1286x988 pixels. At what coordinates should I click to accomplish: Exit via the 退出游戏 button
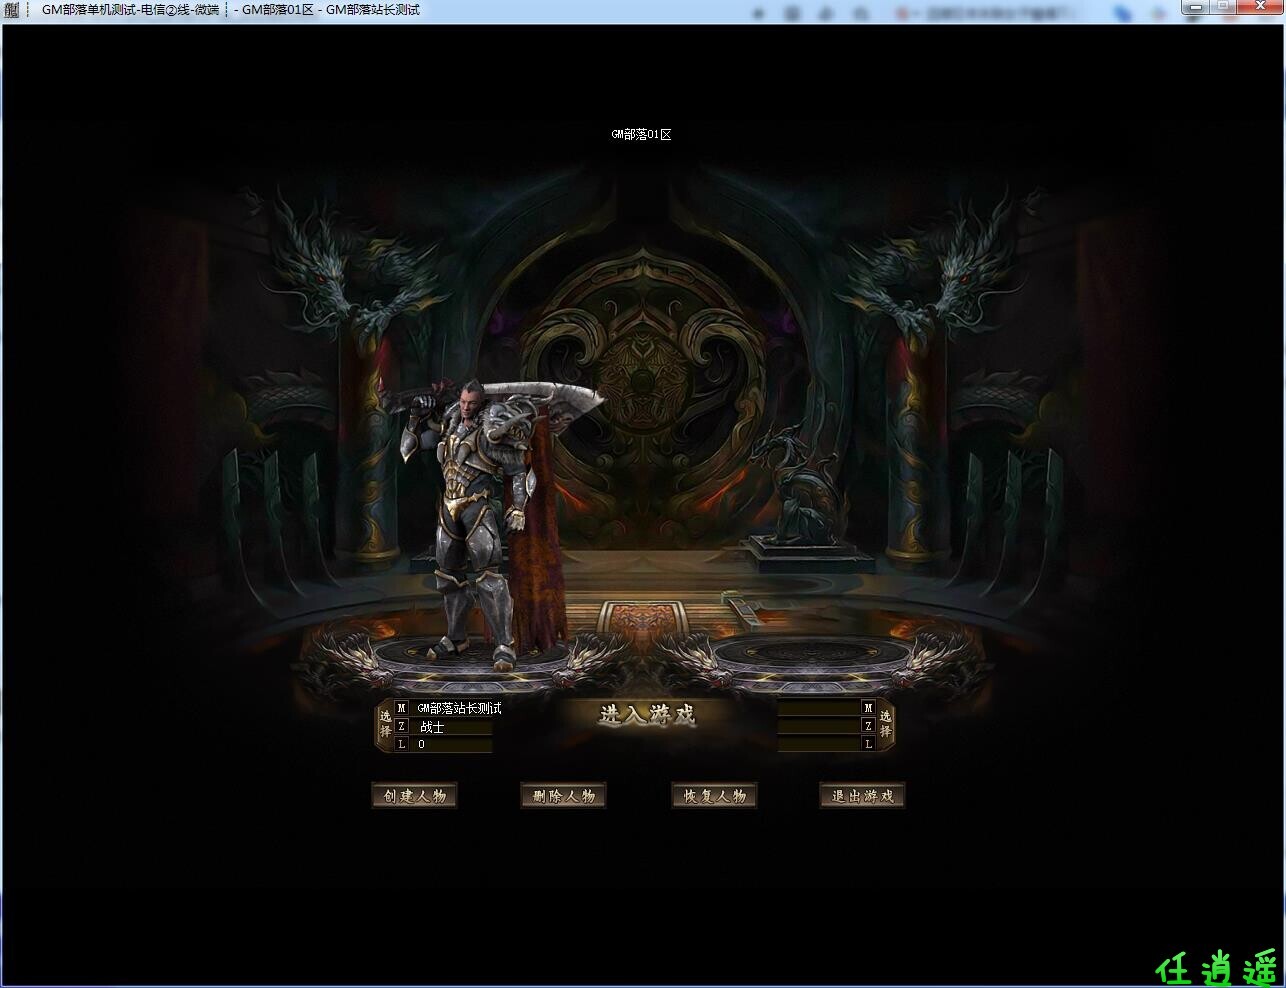tap(862, 796)
